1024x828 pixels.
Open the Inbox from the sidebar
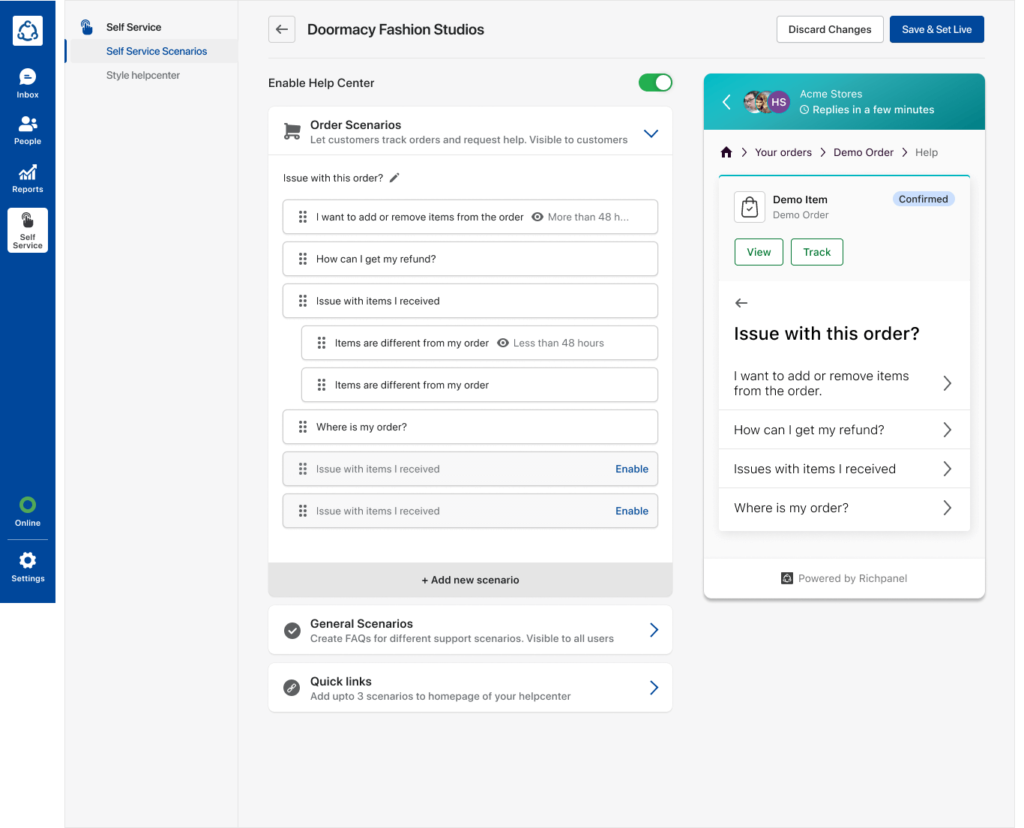point(27,77)
